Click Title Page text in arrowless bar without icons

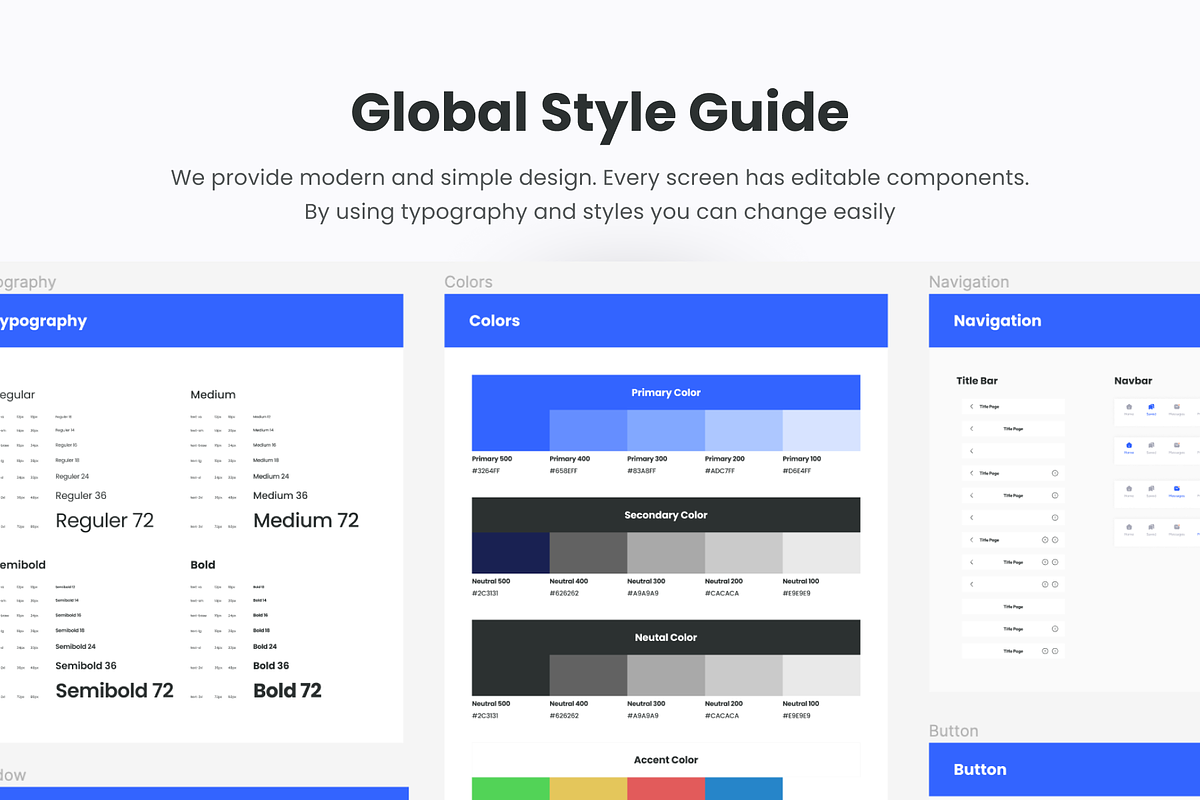1013,607
